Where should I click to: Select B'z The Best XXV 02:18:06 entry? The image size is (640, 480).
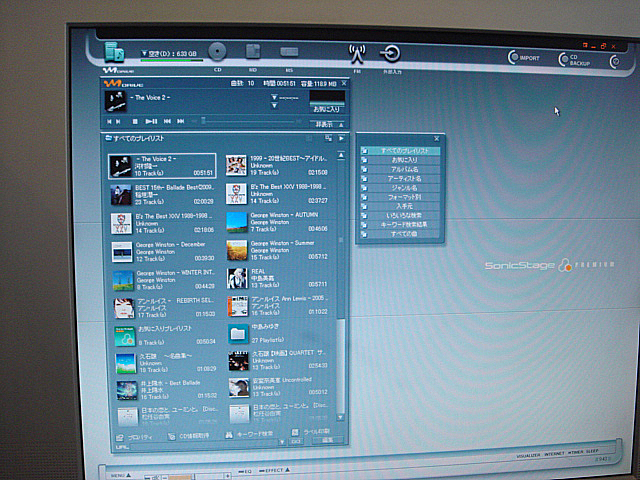click(x=162, y=223)
